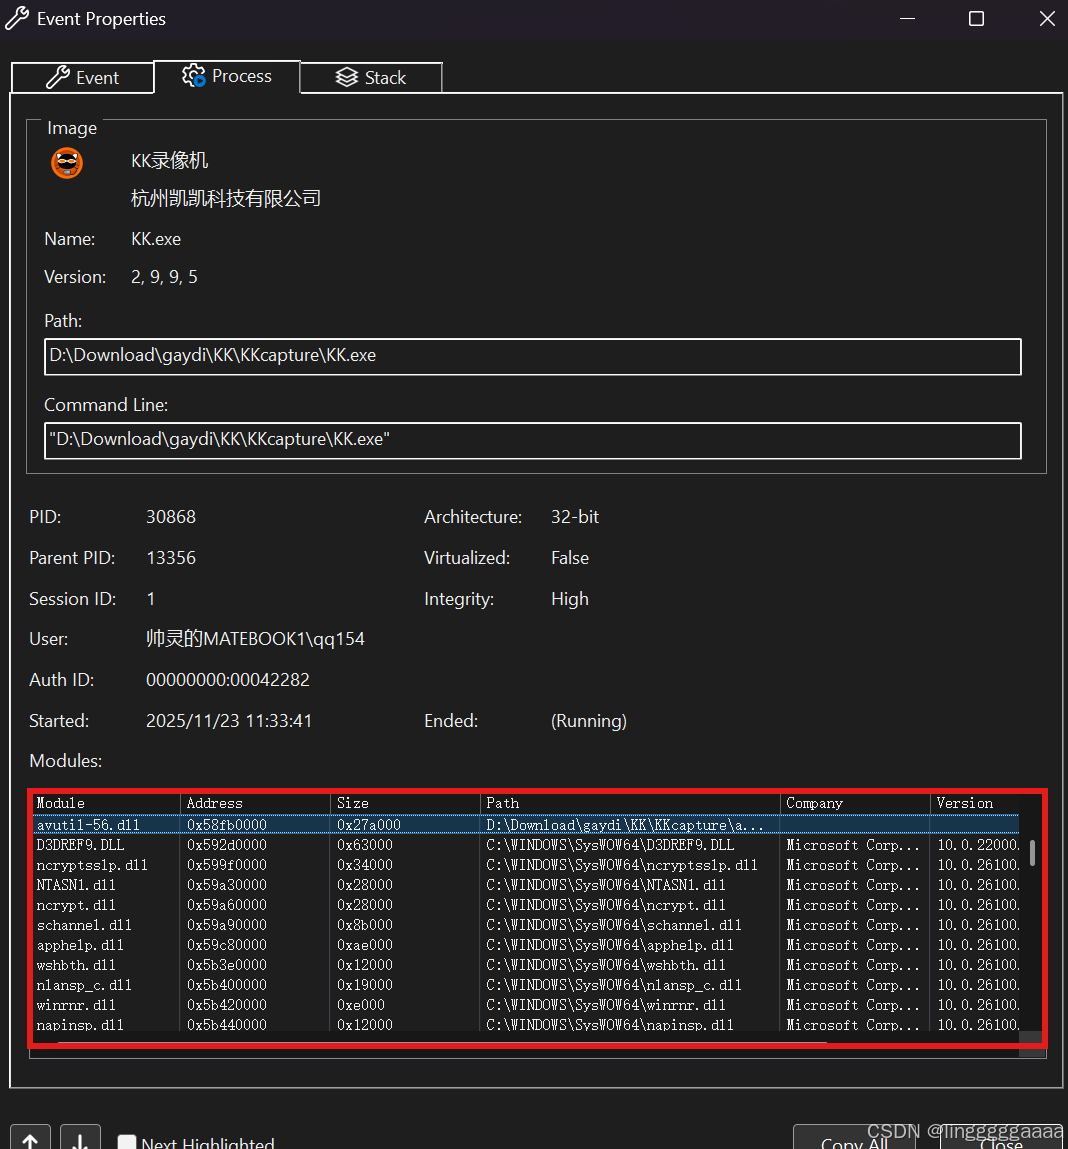Viewport: 1068px width, 1149px height.
Task: Sort modules by Version column header
Action: point(974,803)
